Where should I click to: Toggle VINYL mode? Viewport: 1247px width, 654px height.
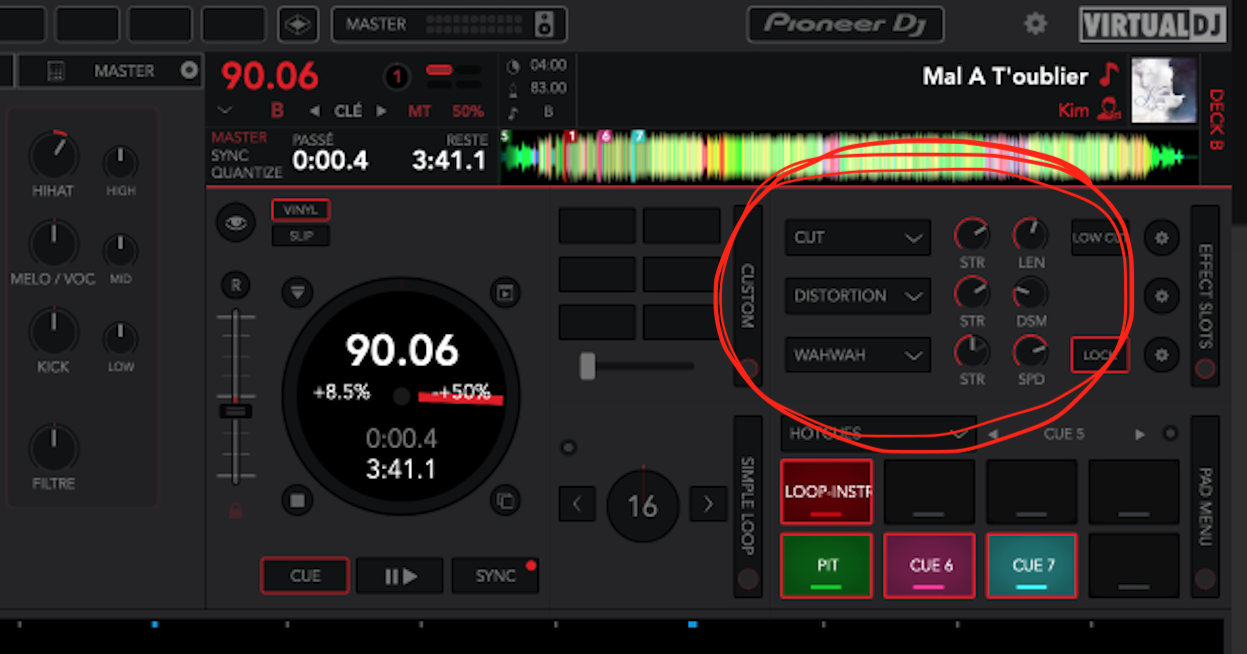[x=300, y=210]
